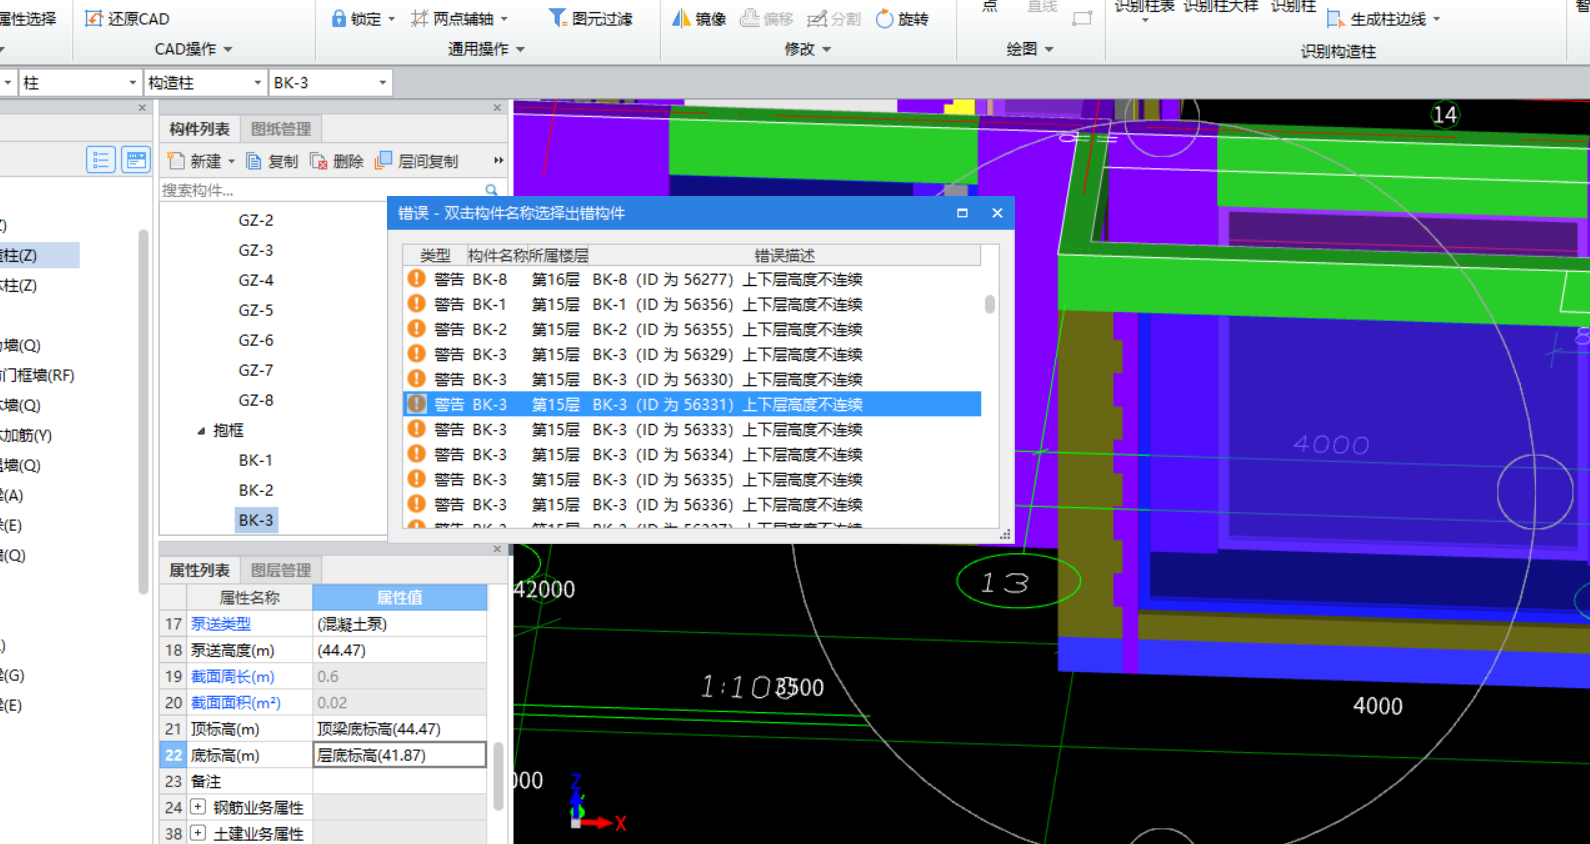Image resolution: width=1590 pixels, height=844 pixels.
Task: Select the 旋转 rotate tool
Action: tap(901, 18)
